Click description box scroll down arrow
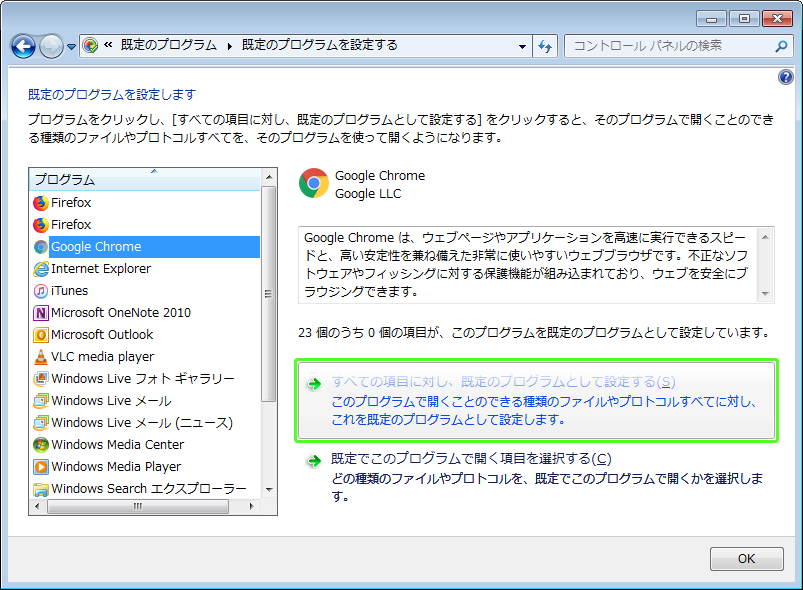Viewport: 803px width, 590px height. point(765,294)
